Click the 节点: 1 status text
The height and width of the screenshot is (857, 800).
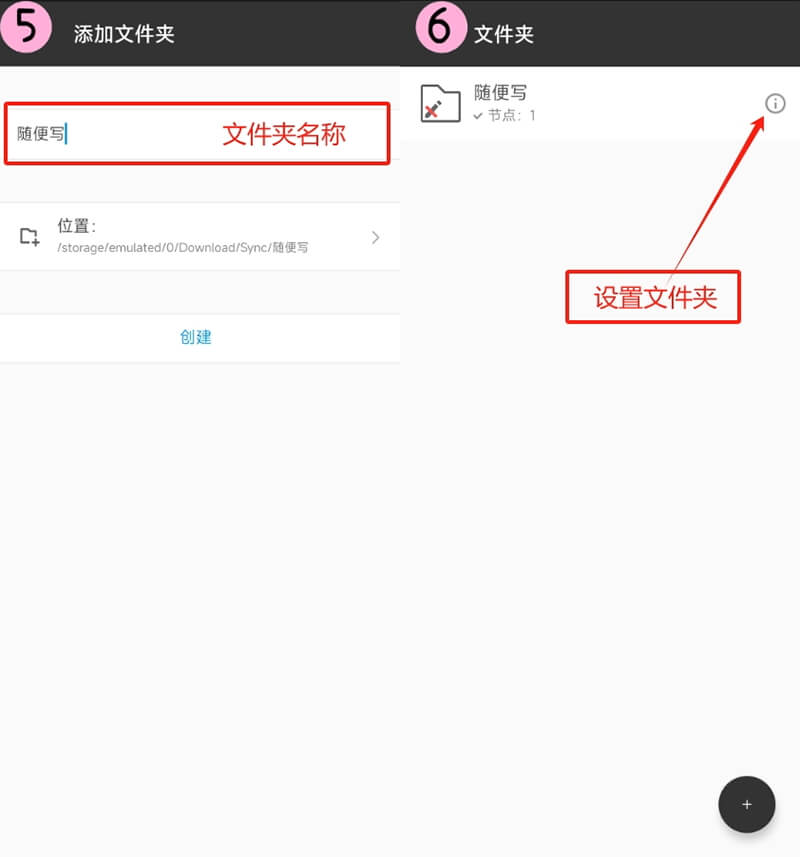511,115
